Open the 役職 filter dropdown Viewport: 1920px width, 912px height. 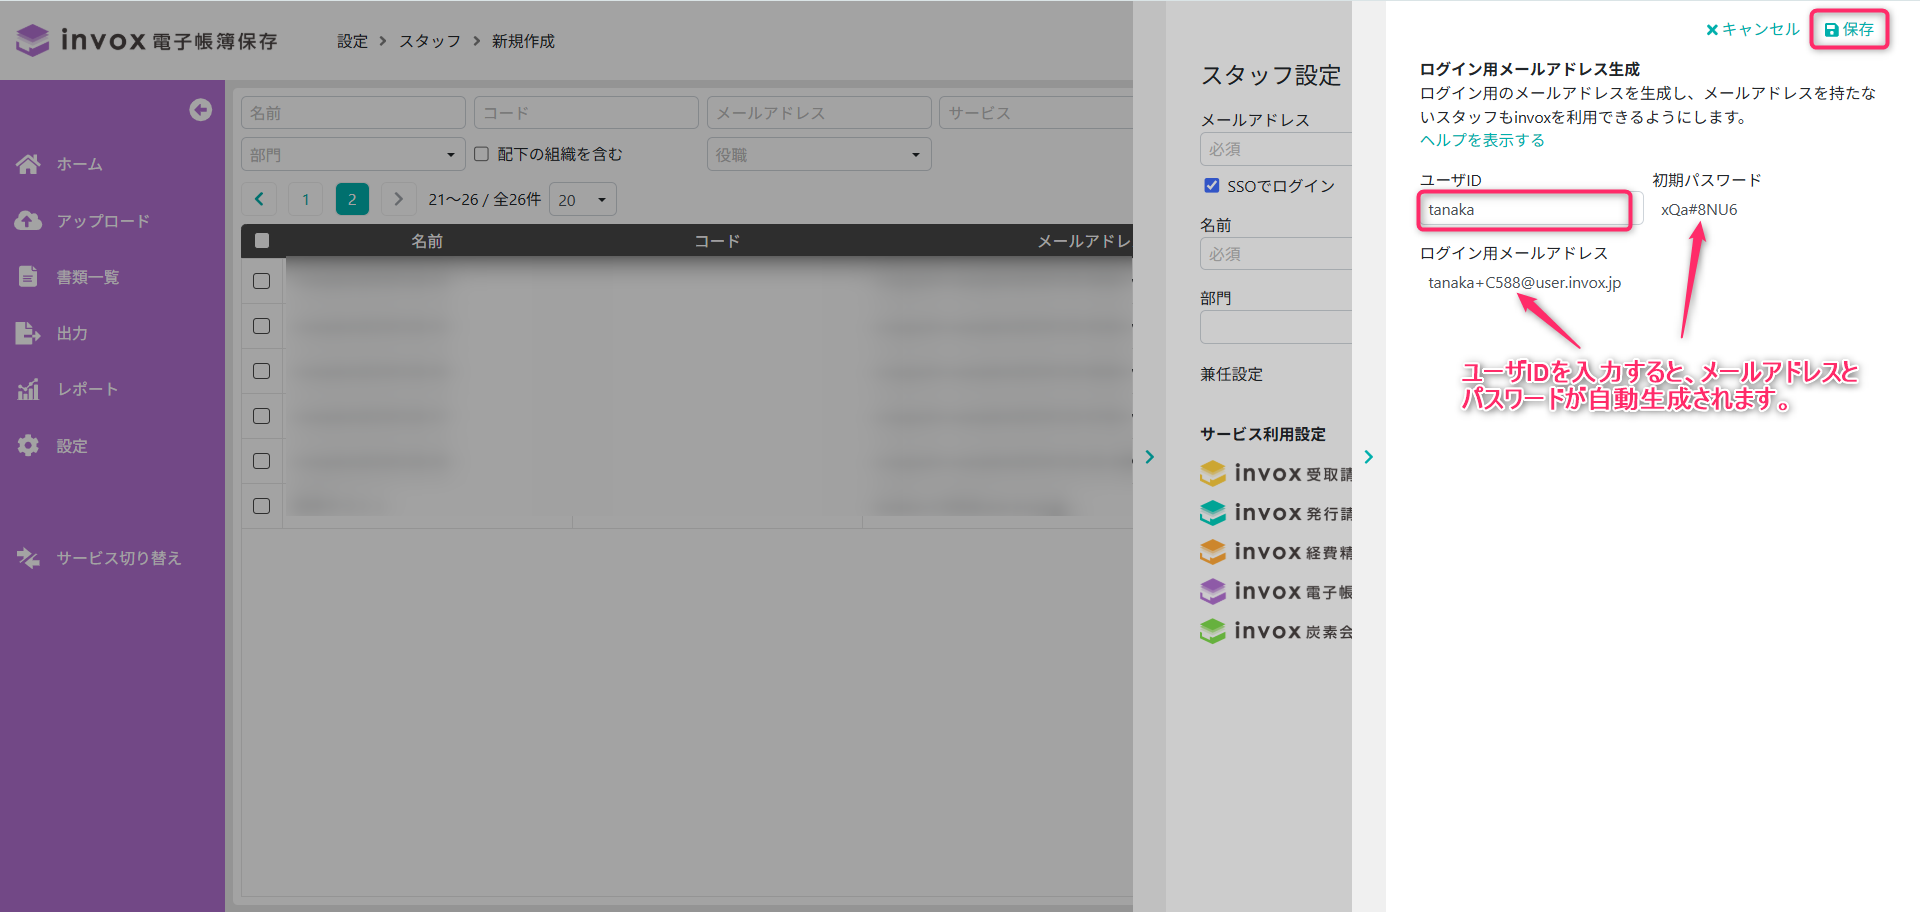coord(819,154)
